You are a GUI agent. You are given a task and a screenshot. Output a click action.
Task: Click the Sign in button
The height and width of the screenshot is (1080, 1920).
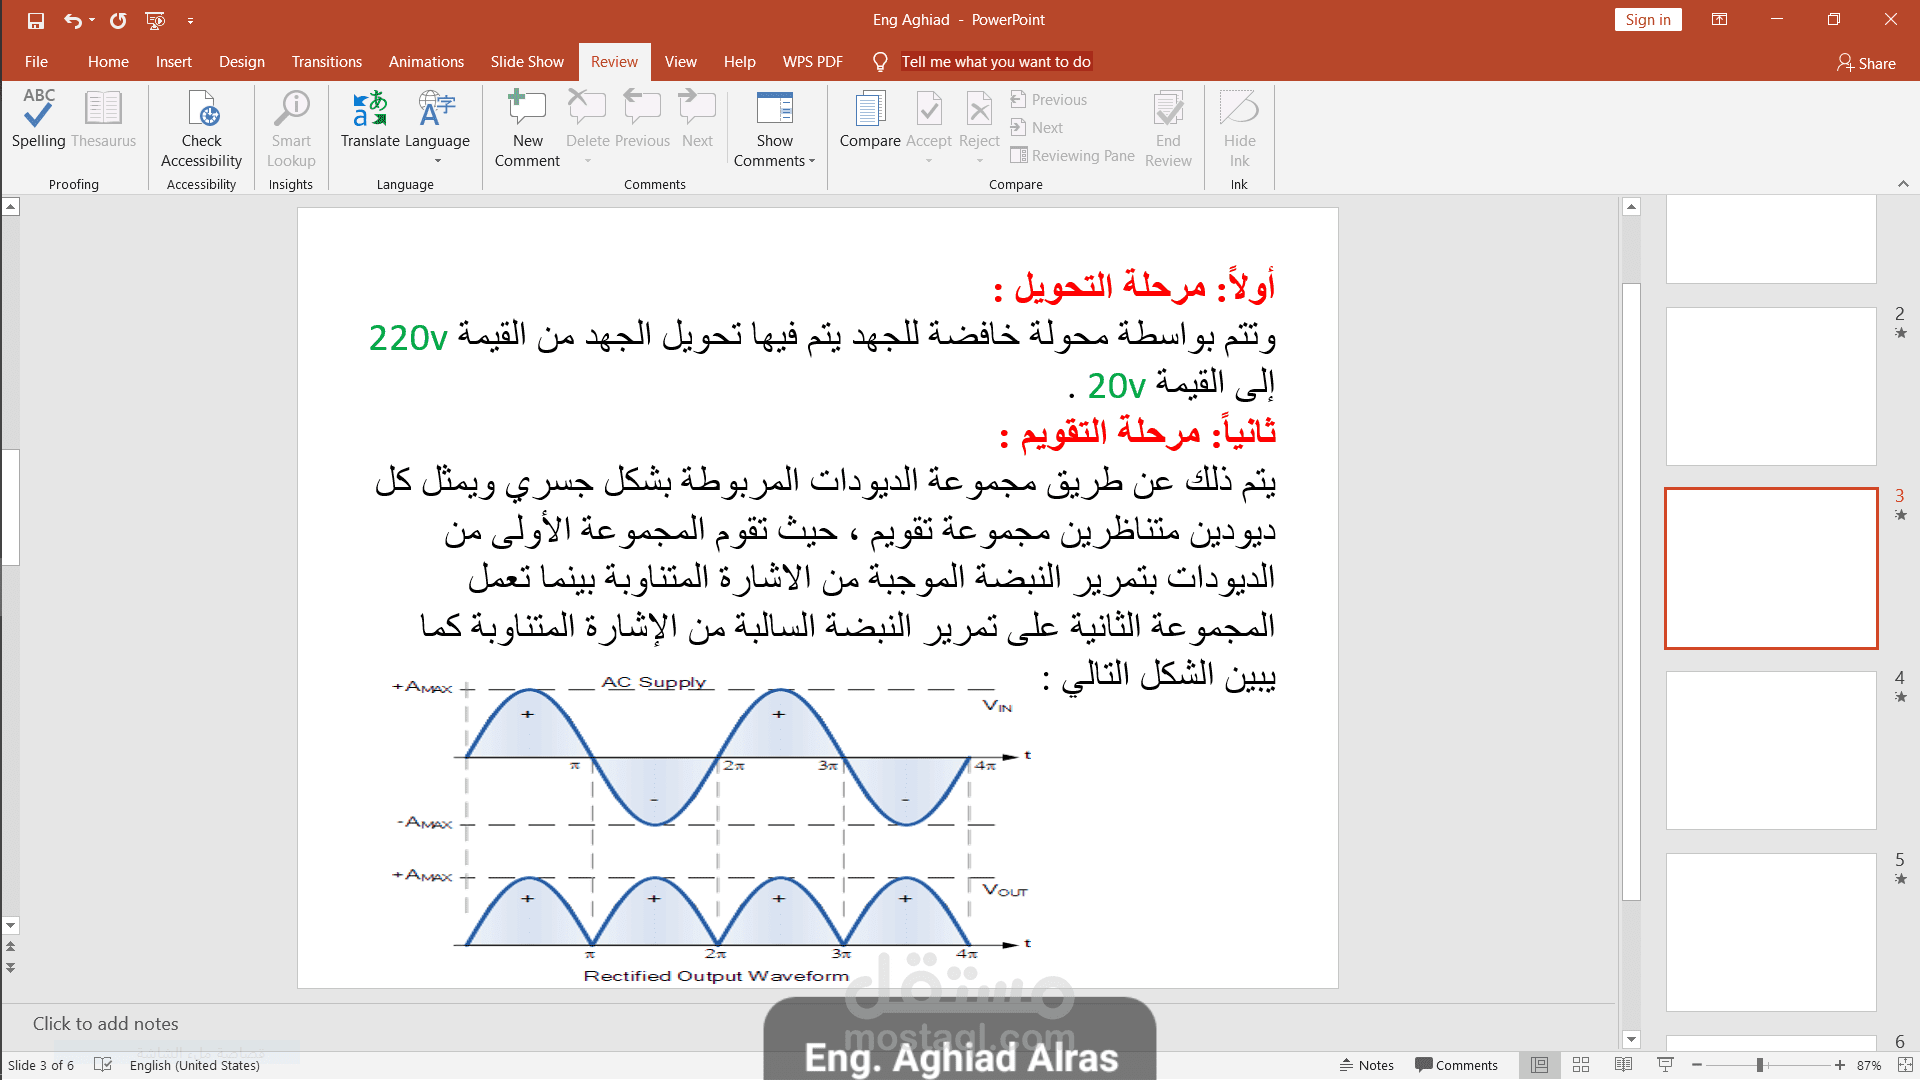(1647, 20)
